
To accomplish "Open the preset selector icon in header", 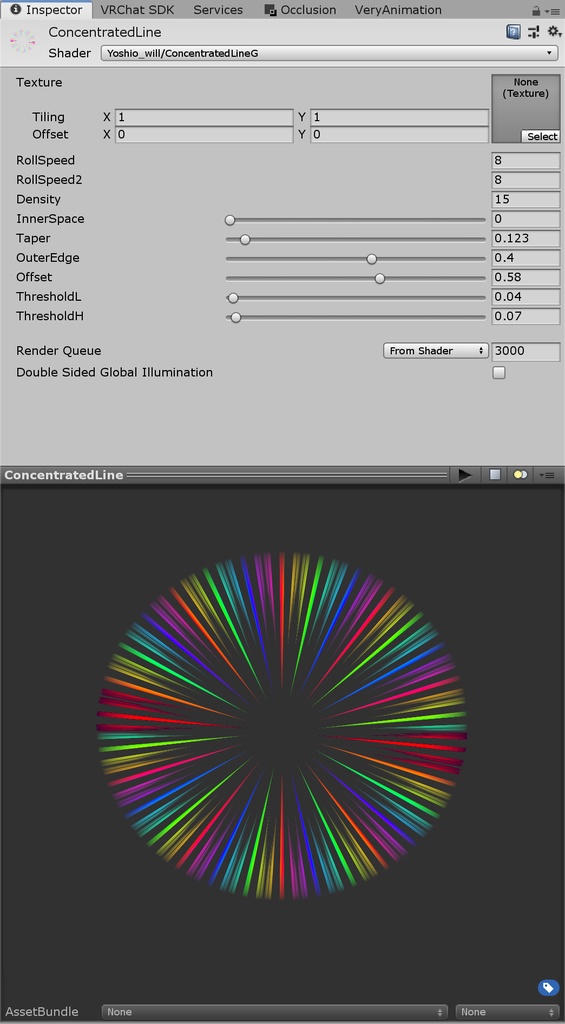I will tap(534, 32).
